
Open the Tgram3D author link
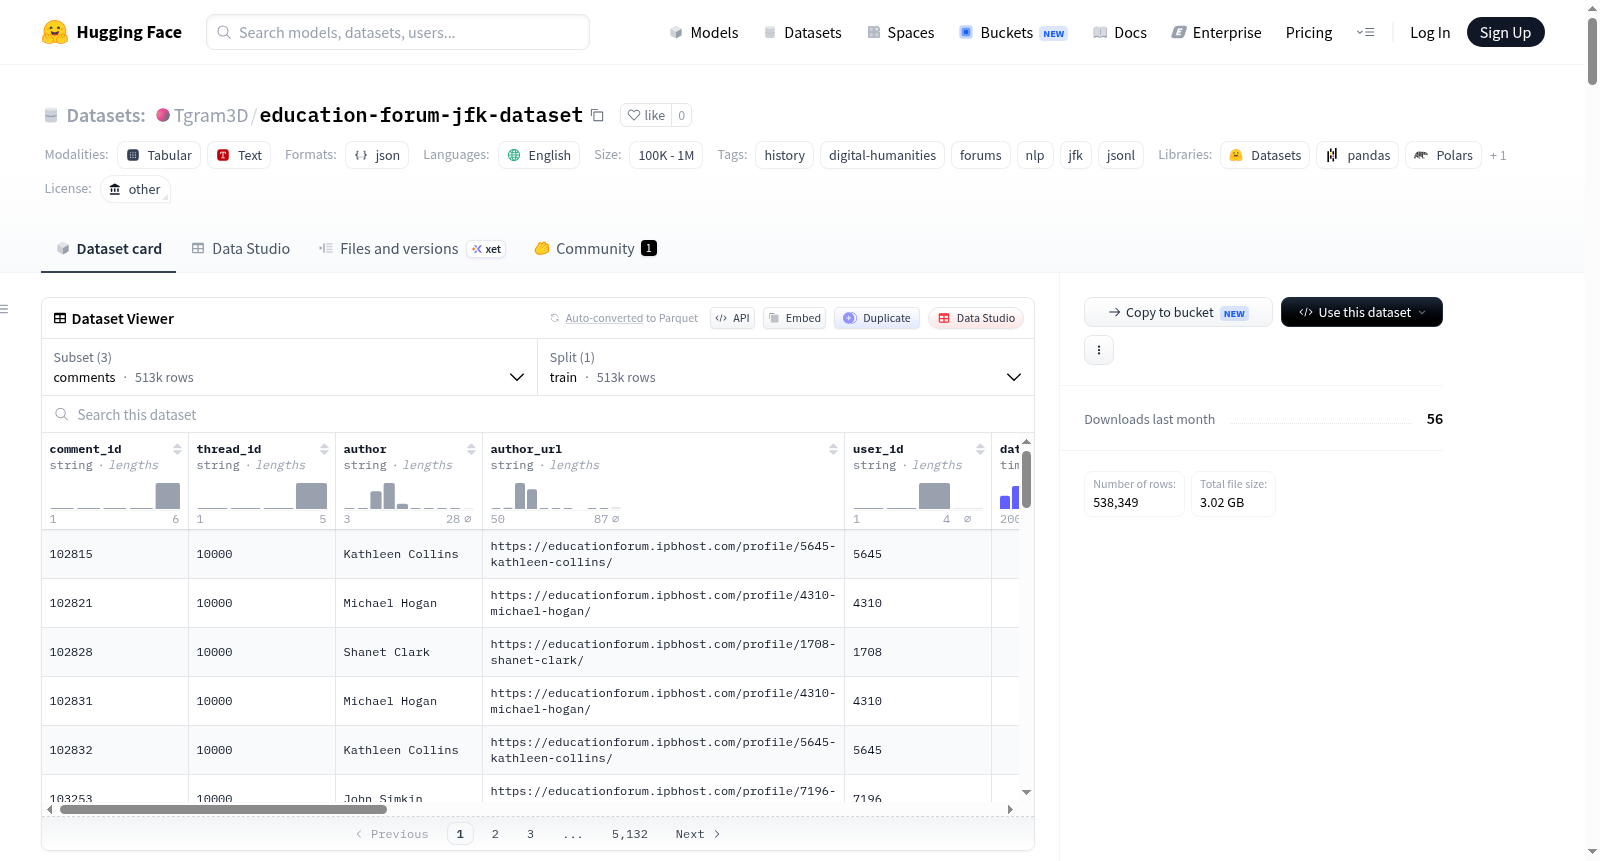[x=211, y=115]
